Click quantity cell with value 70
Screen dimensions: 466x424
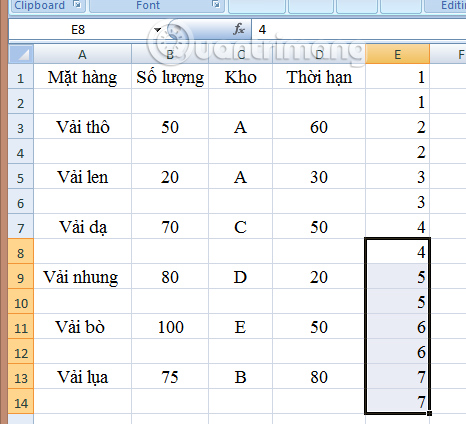click(x=170, y=226)
